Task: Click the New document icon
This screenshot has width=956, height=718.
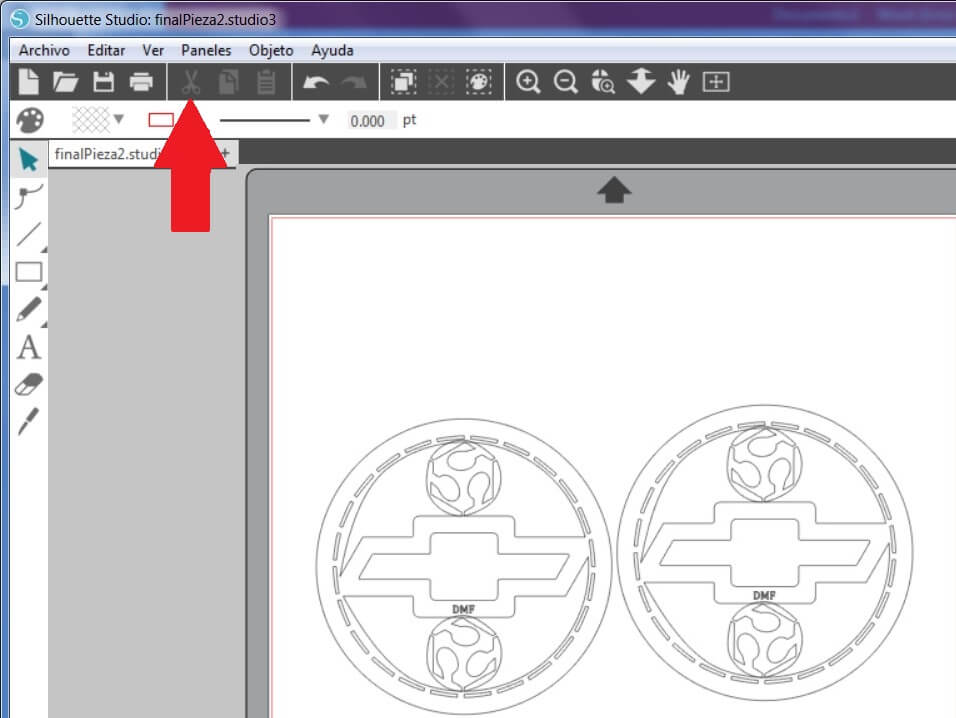Action: [x=28, y=82]
